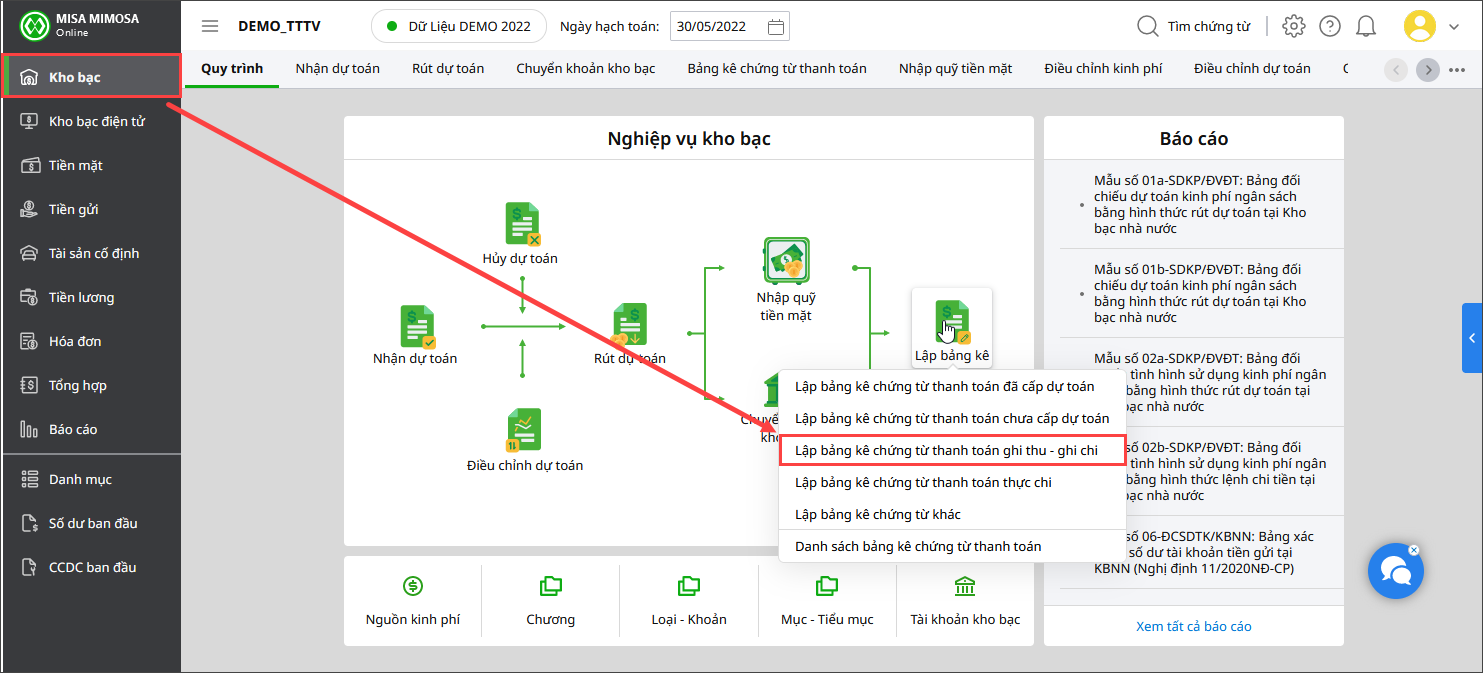Open Mục - Tiểu mục shortcut
This screenshot has height=673, width=1483.
coord(827,602)
